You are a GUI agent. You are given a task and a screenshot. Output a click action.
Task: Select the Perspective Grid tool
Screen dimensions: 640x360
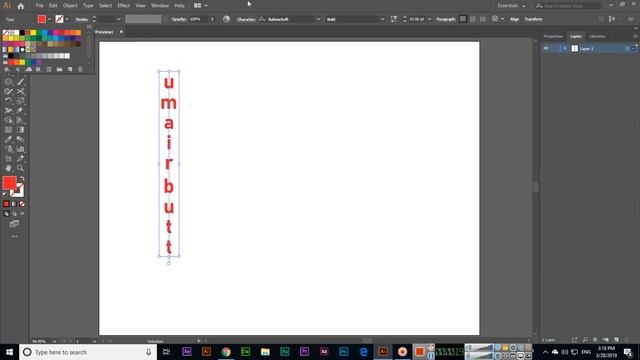tap(20, 120)
